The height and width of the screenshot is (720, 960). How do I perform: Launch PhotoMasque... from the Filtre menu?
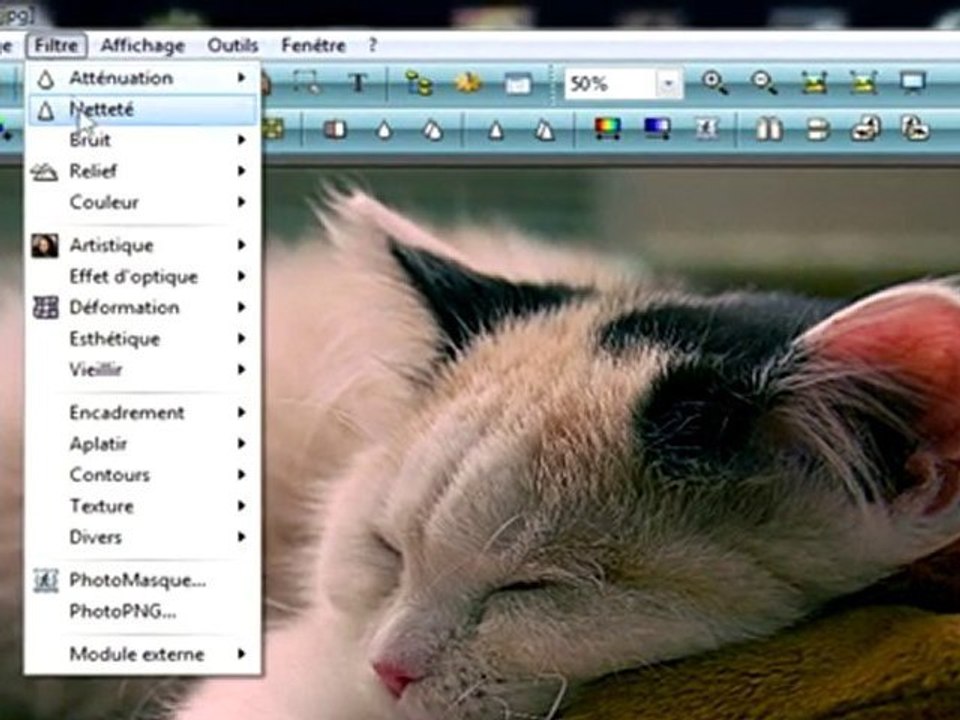tap(142, 580)
